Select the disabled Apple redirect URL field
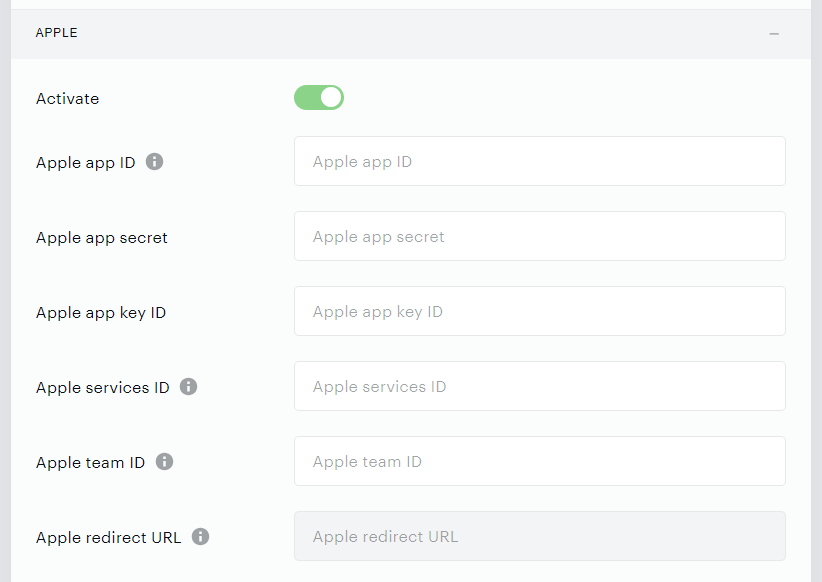This screenshot has height=582, width=822. coord(539,536)
